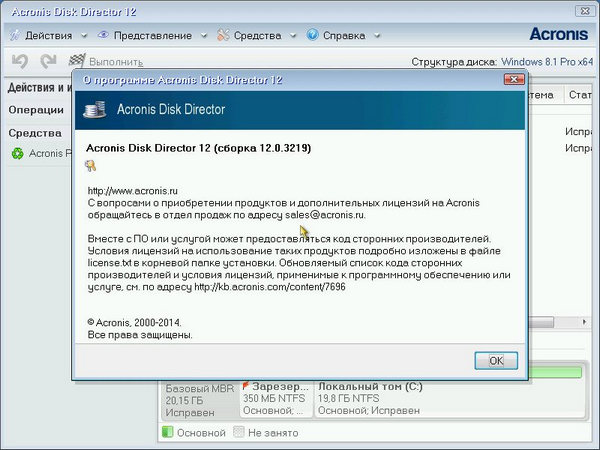
Task: Expand the dropdown arrow after Справка
Action: pos(376,36)
